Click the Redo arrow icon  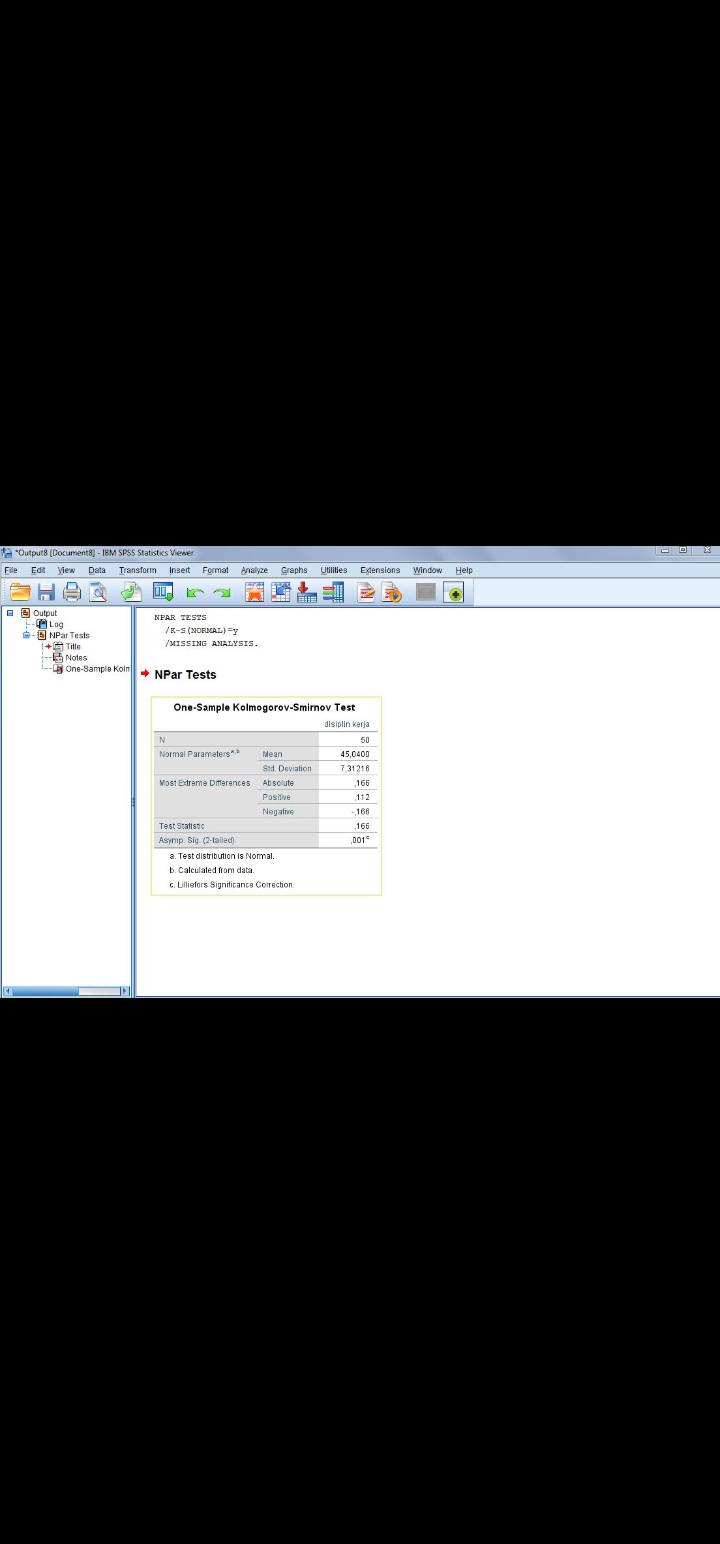224,594
